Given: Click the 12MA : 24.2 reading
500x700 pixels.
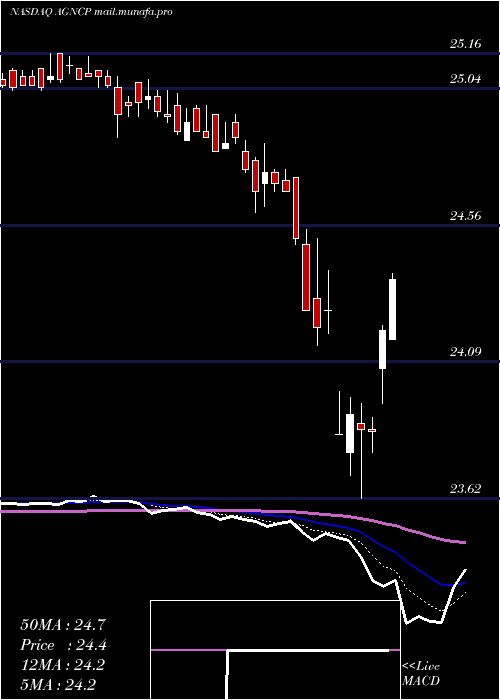Looking at the screenshot, I should tap(63, 665).
